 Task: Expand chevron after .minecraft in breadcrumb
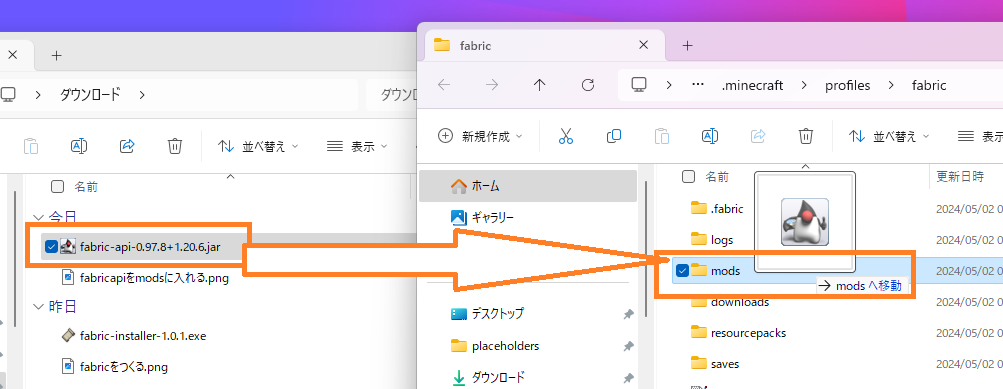pos(805,85)
